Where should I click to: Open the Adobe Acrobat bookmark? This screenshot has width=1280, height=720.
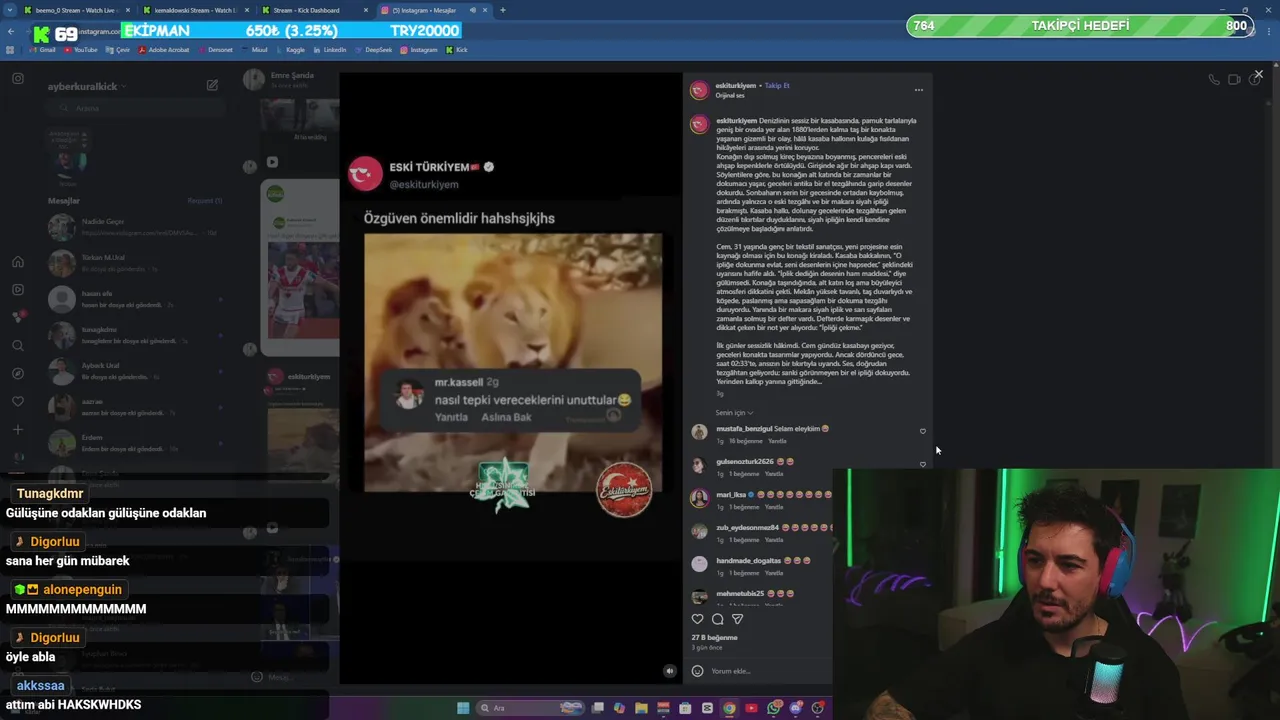tap(164, 49)
